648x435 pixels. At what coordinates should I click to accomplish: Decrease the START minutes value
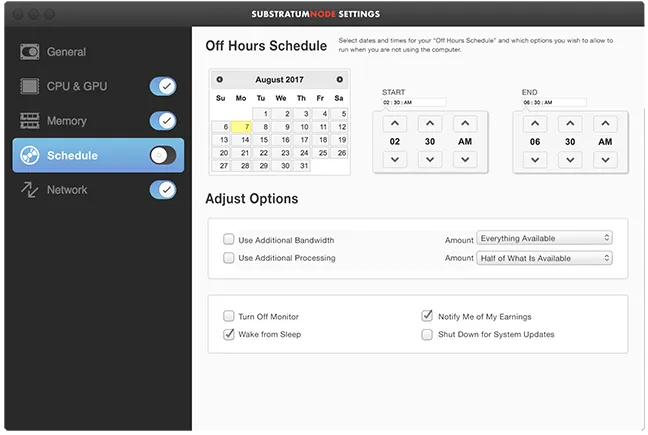click(430, 159)
